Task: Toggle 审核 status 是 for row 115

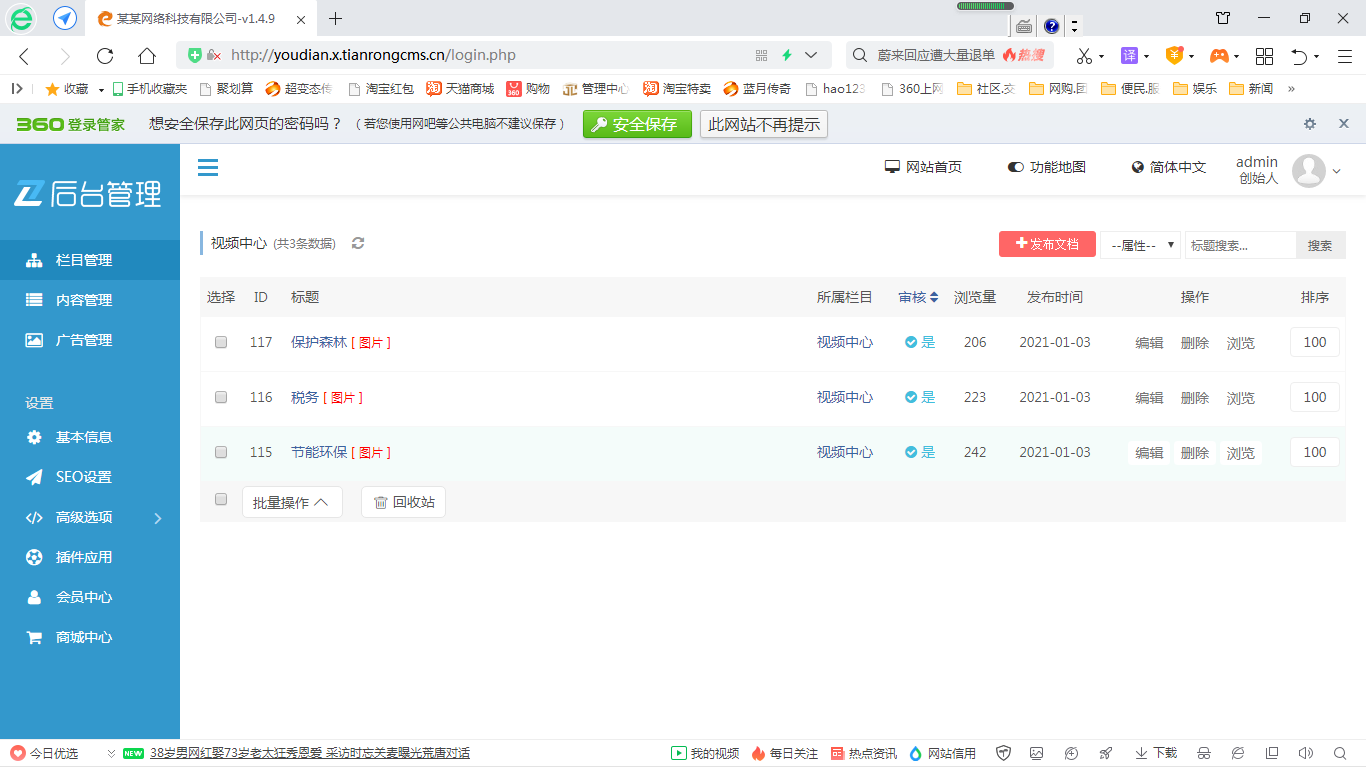Action: tap(920, 452)
